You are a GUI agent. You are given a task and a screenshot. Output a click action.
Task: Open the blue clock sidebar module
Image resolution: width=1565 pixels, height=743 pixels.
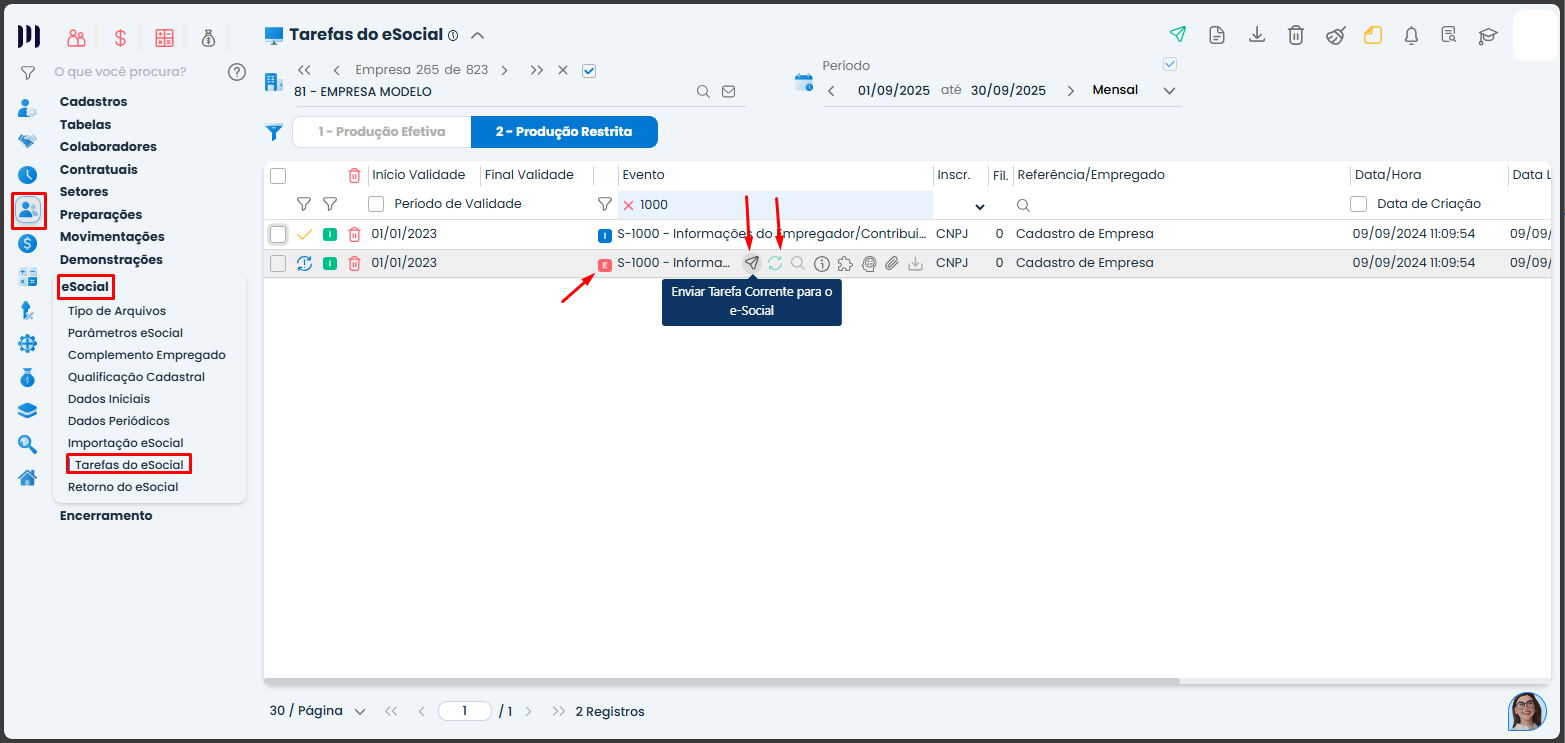point(27,175)
